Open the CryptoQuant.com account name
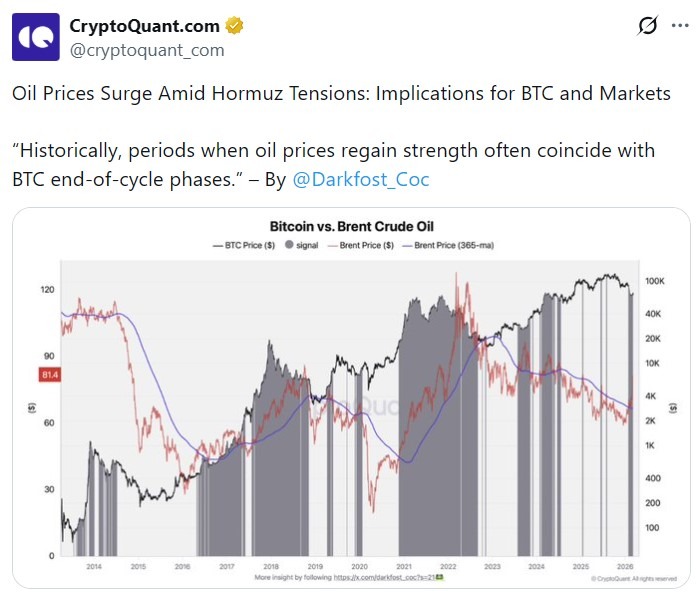Screen dimensions: 700x610 145,26
